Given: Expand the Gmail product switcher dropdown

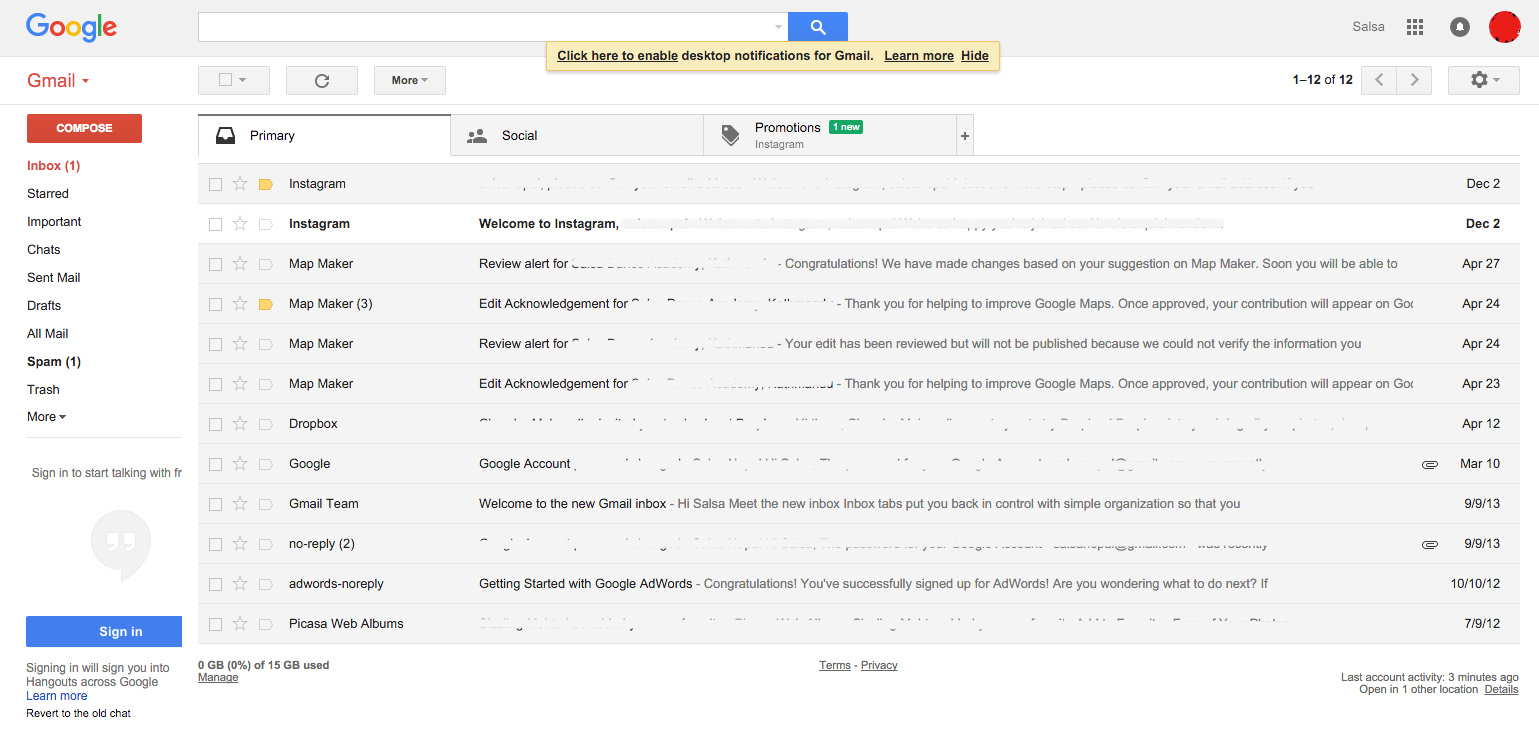Looking at the screenshot, I should [x=58, y=81].
